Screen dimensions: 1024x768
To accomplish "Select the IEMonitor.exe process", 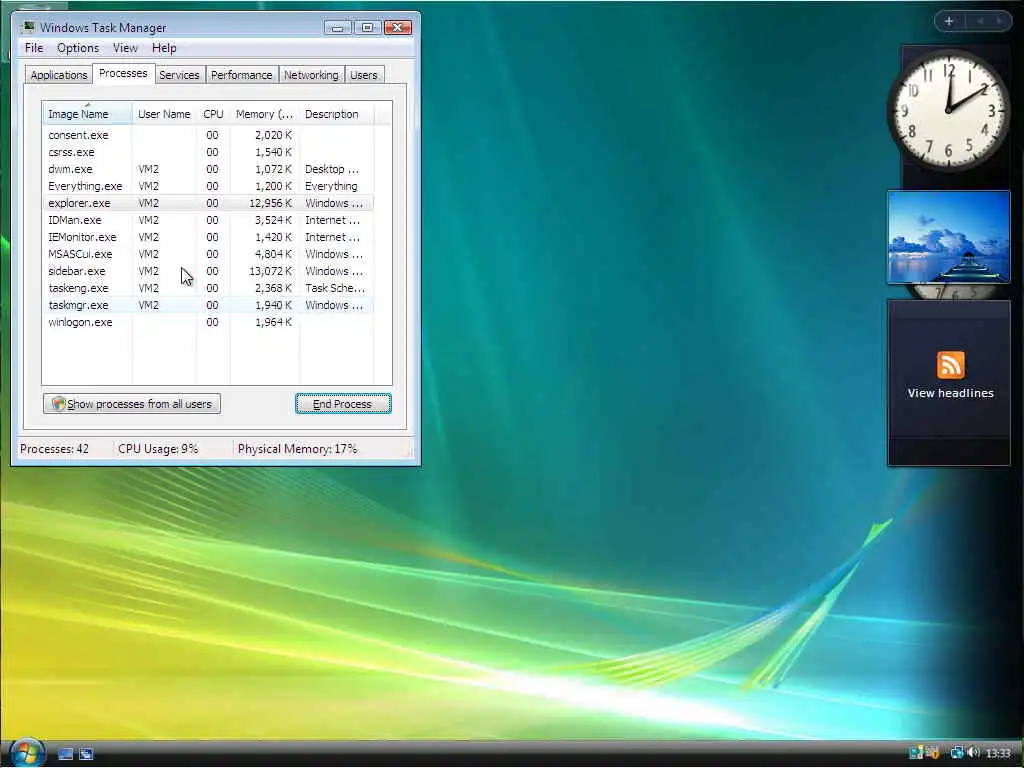I will [208, 237].
